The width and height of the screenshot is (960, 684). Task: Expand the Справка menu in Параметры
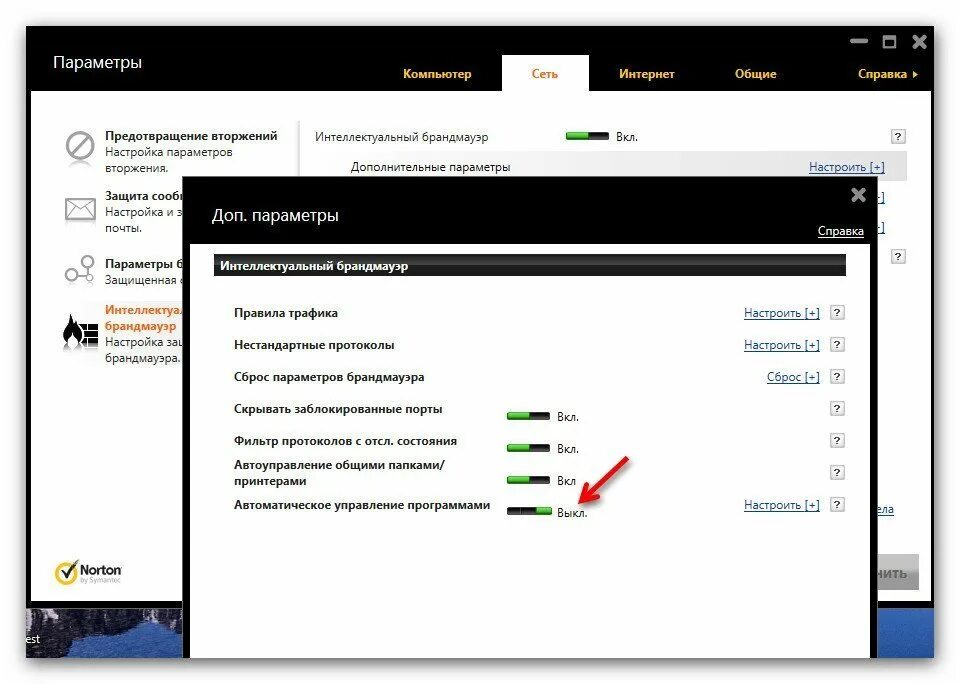[887, 74]
